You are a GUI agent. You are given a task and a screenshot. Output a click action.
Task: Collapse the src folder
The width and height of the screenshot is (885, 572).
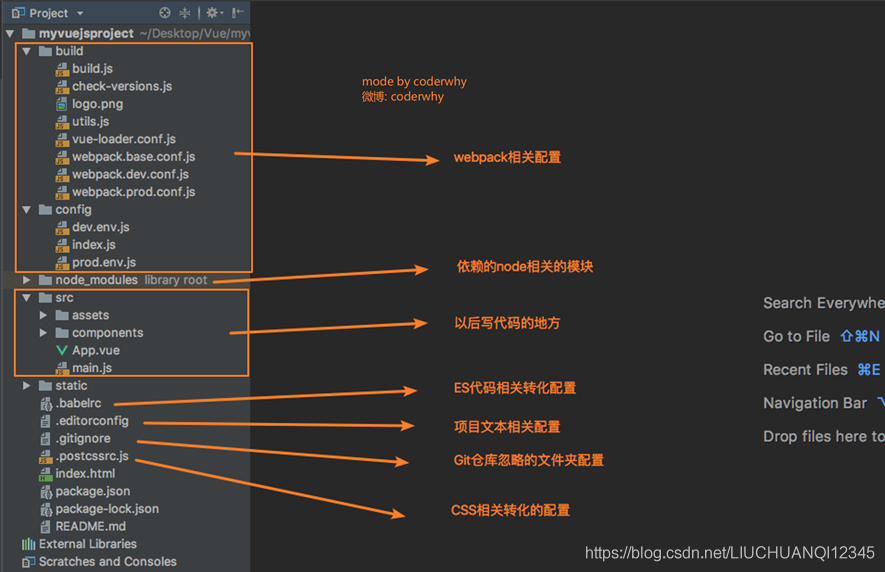[26, 298]
